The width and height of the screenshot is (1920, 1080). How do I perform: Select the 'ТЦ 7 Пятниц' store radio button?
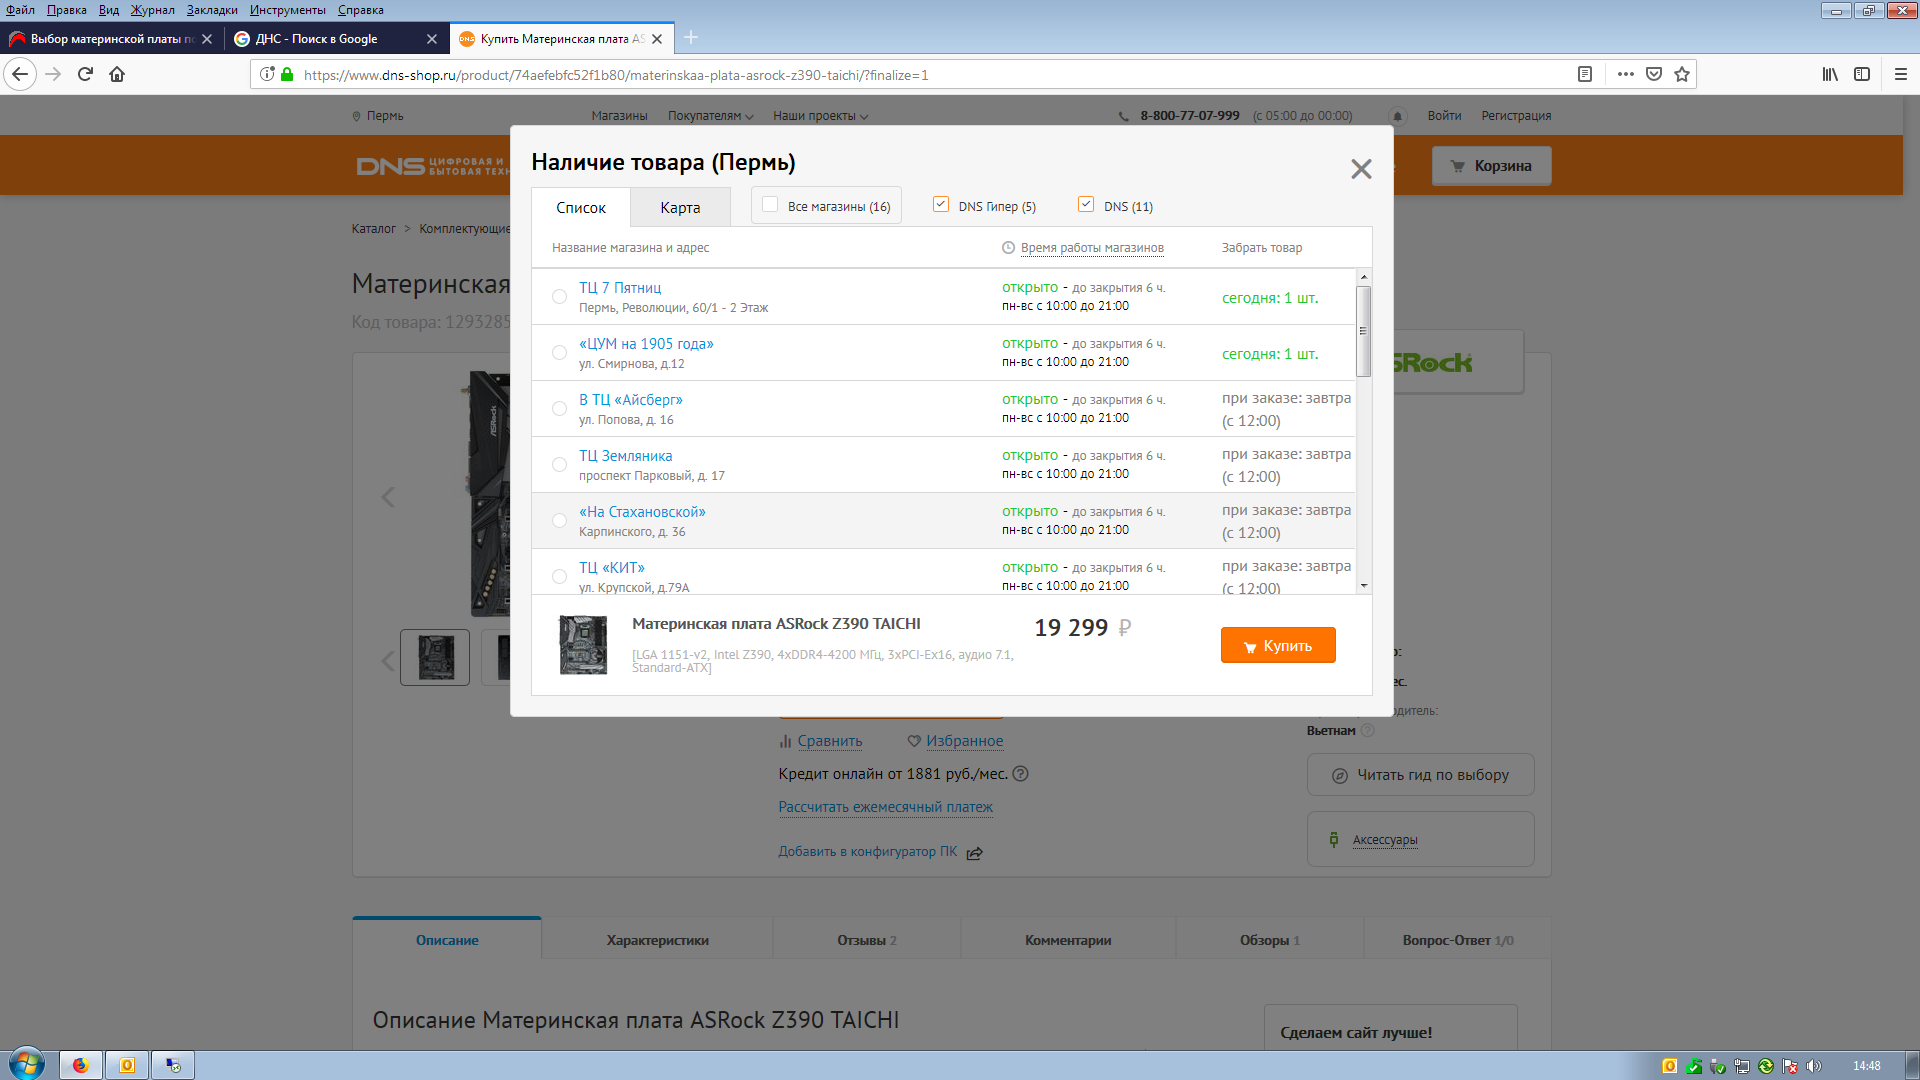tap(559, 297)
